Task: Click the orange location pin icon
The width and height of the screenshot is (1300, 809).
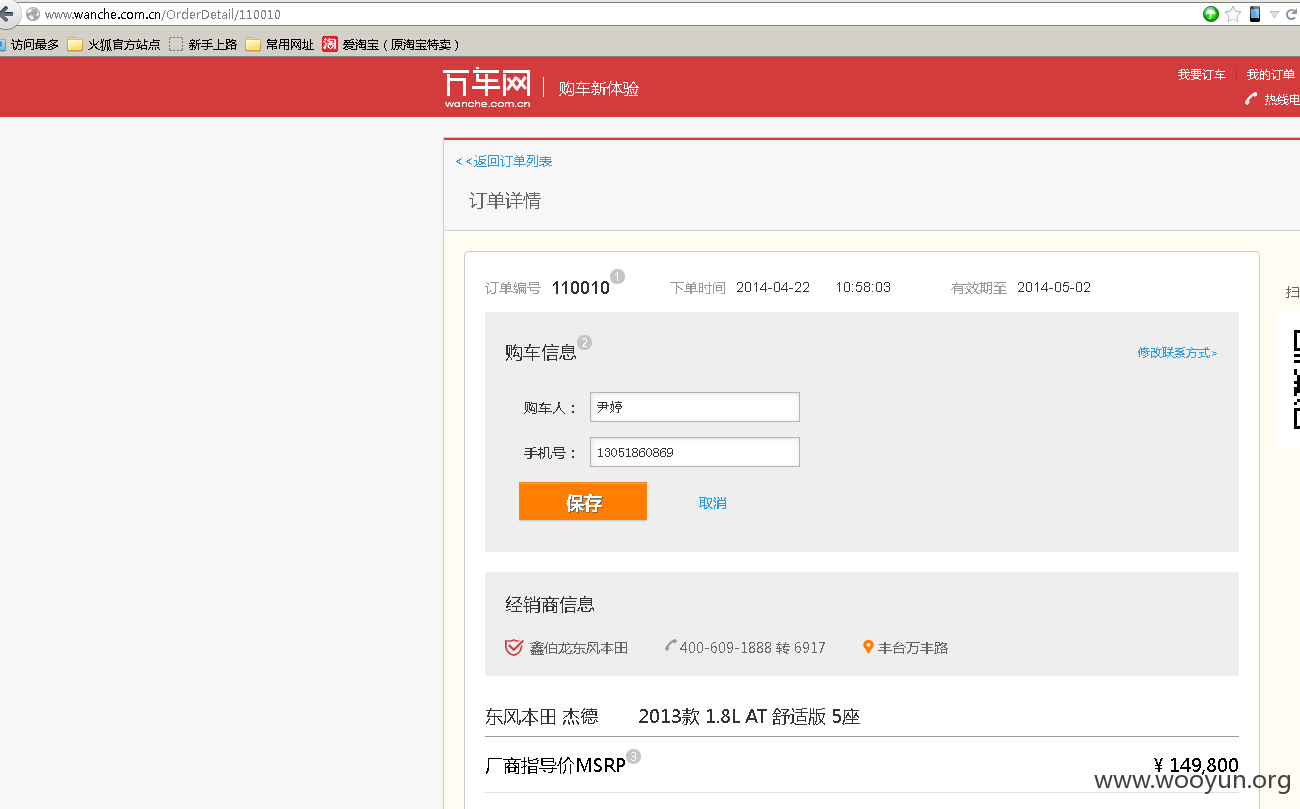Action: (x=868, y=647)
